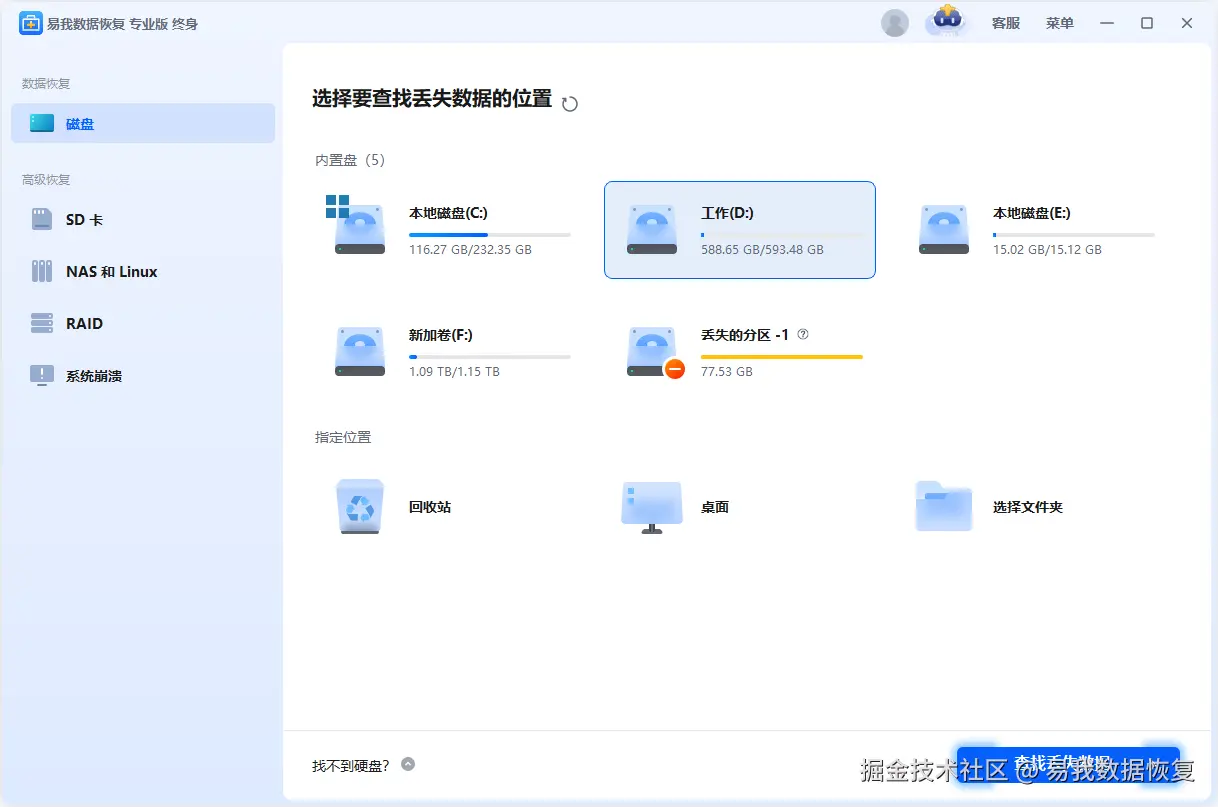Click the E: drive usage bar

pyautogui.click(x=1073, y=235)
